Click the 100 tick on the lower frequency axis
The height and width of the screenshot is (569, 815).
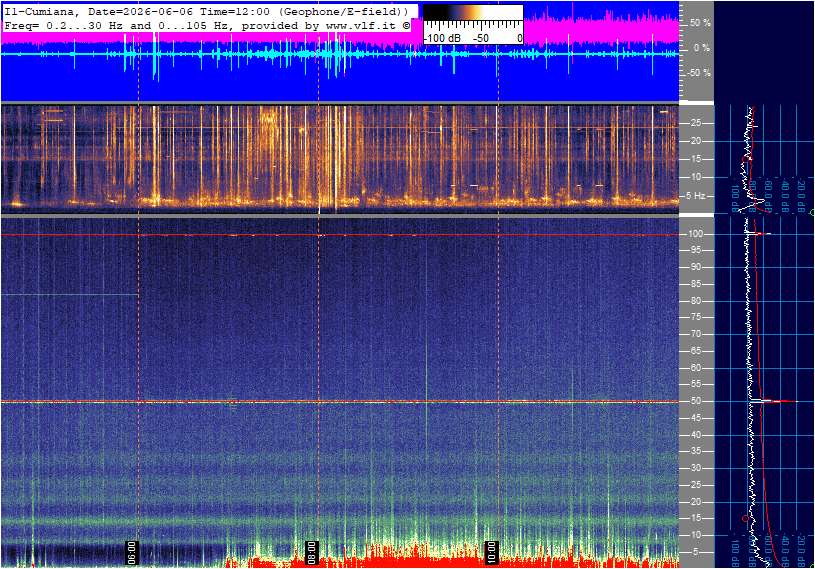click(x=695, y=234)
